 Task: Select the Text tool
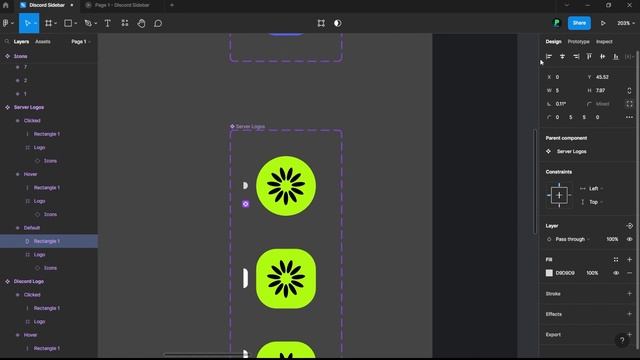[x=107, y=23]
